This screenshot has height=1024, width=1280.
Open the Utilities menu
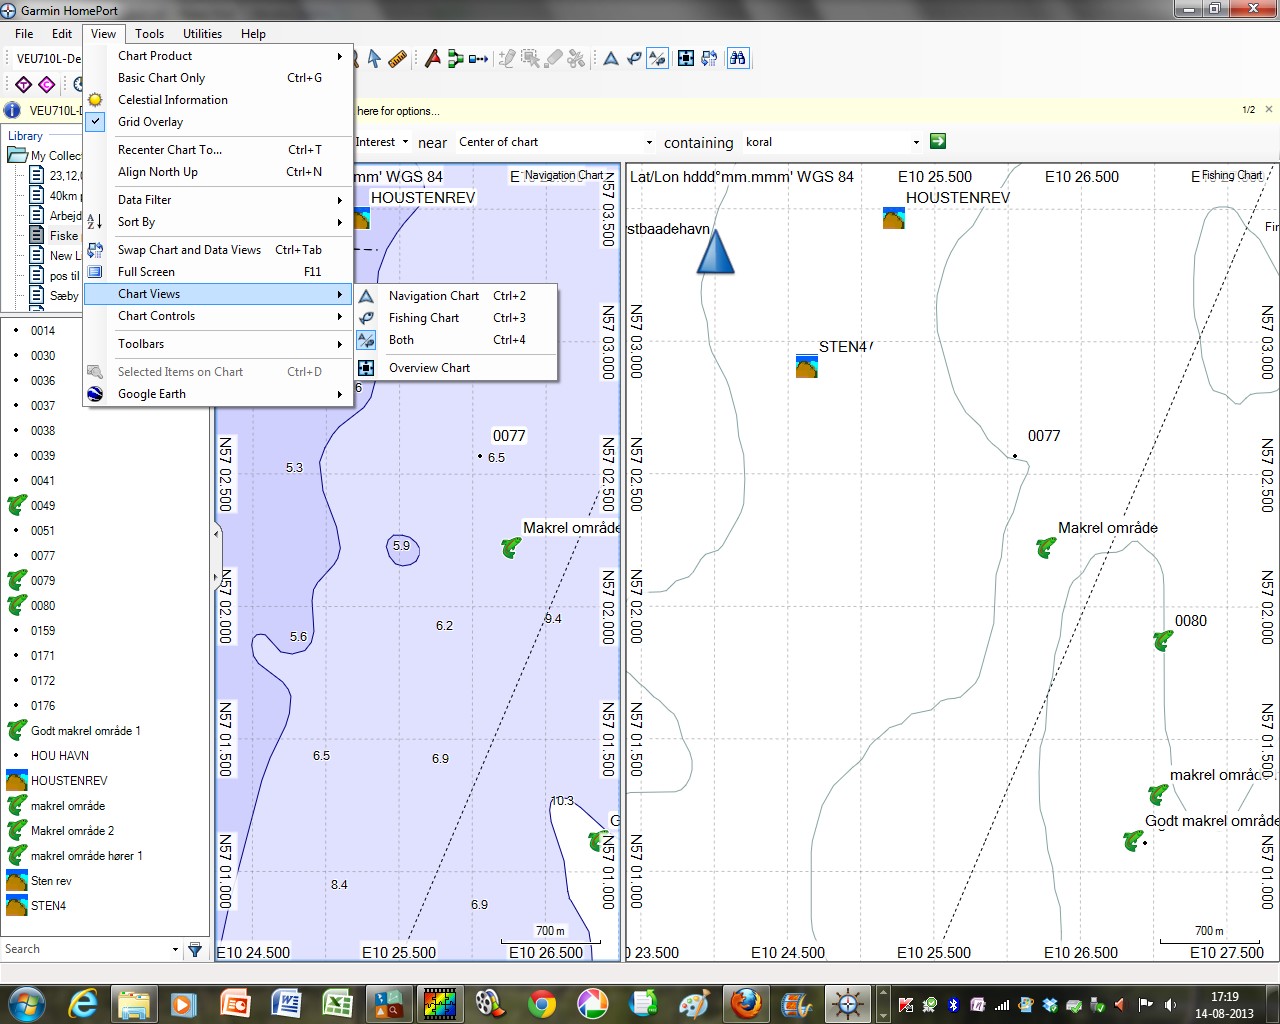point(202,33)
